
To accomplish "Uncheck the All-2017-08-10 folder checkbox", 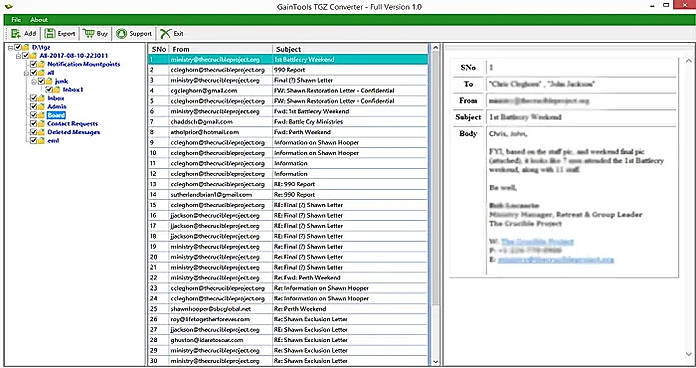I will coord(25,55).
